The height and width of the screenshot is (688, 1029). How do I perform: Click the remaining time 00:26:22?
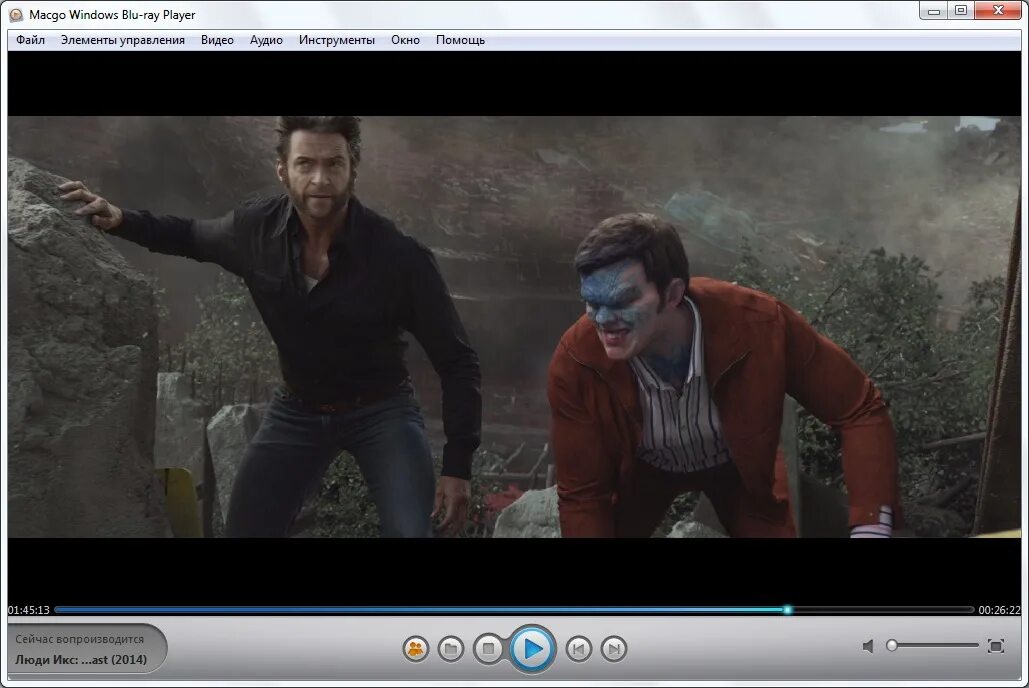coord(999,610)
